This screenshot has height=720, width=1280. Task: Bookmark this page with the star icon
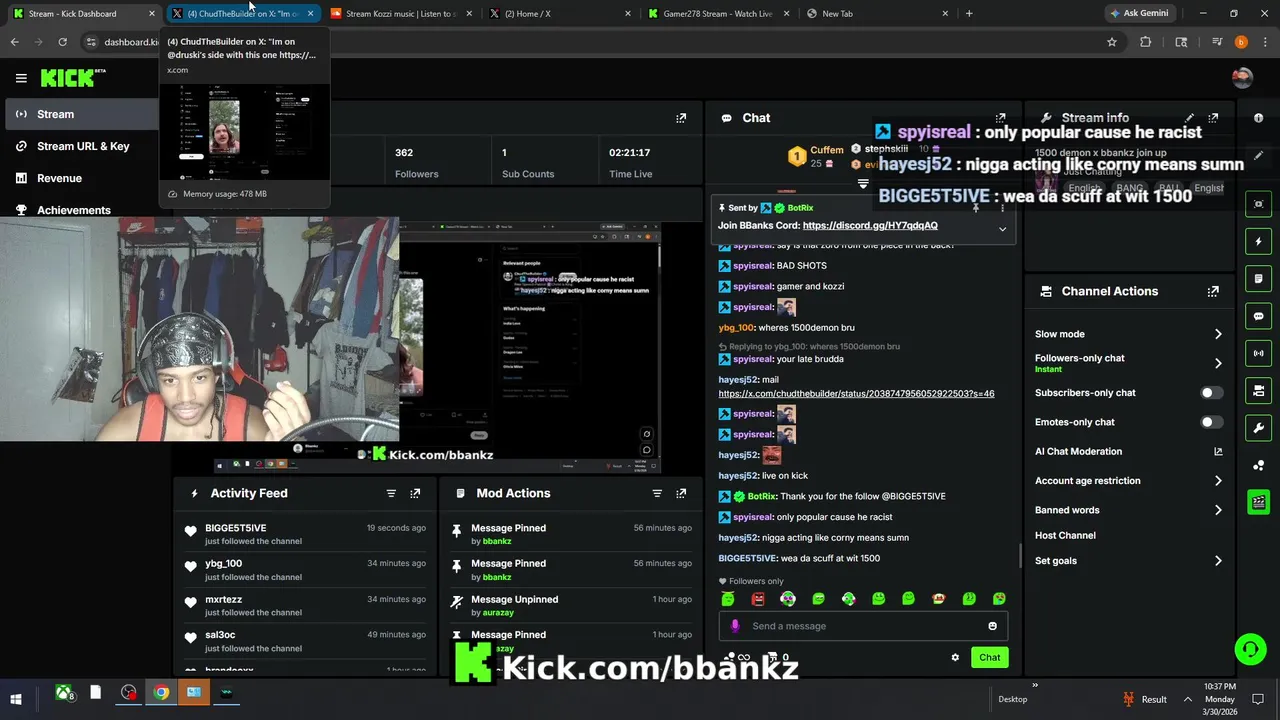1111,42
